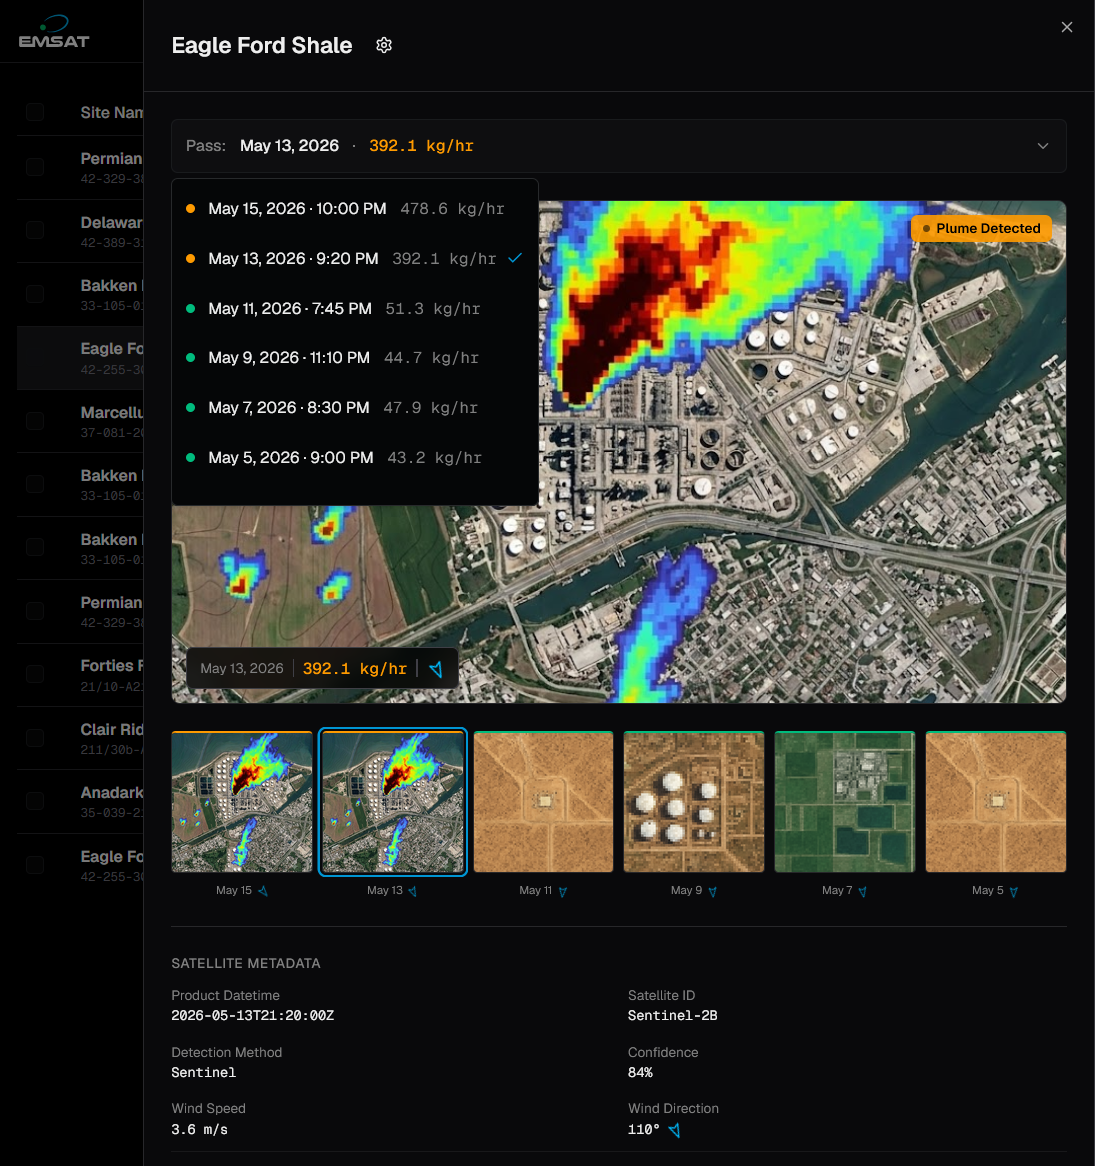Viewport: 1095px width, 1166px height.
Task: Open the May 13 thumbnail
Action: pos(393,802)
